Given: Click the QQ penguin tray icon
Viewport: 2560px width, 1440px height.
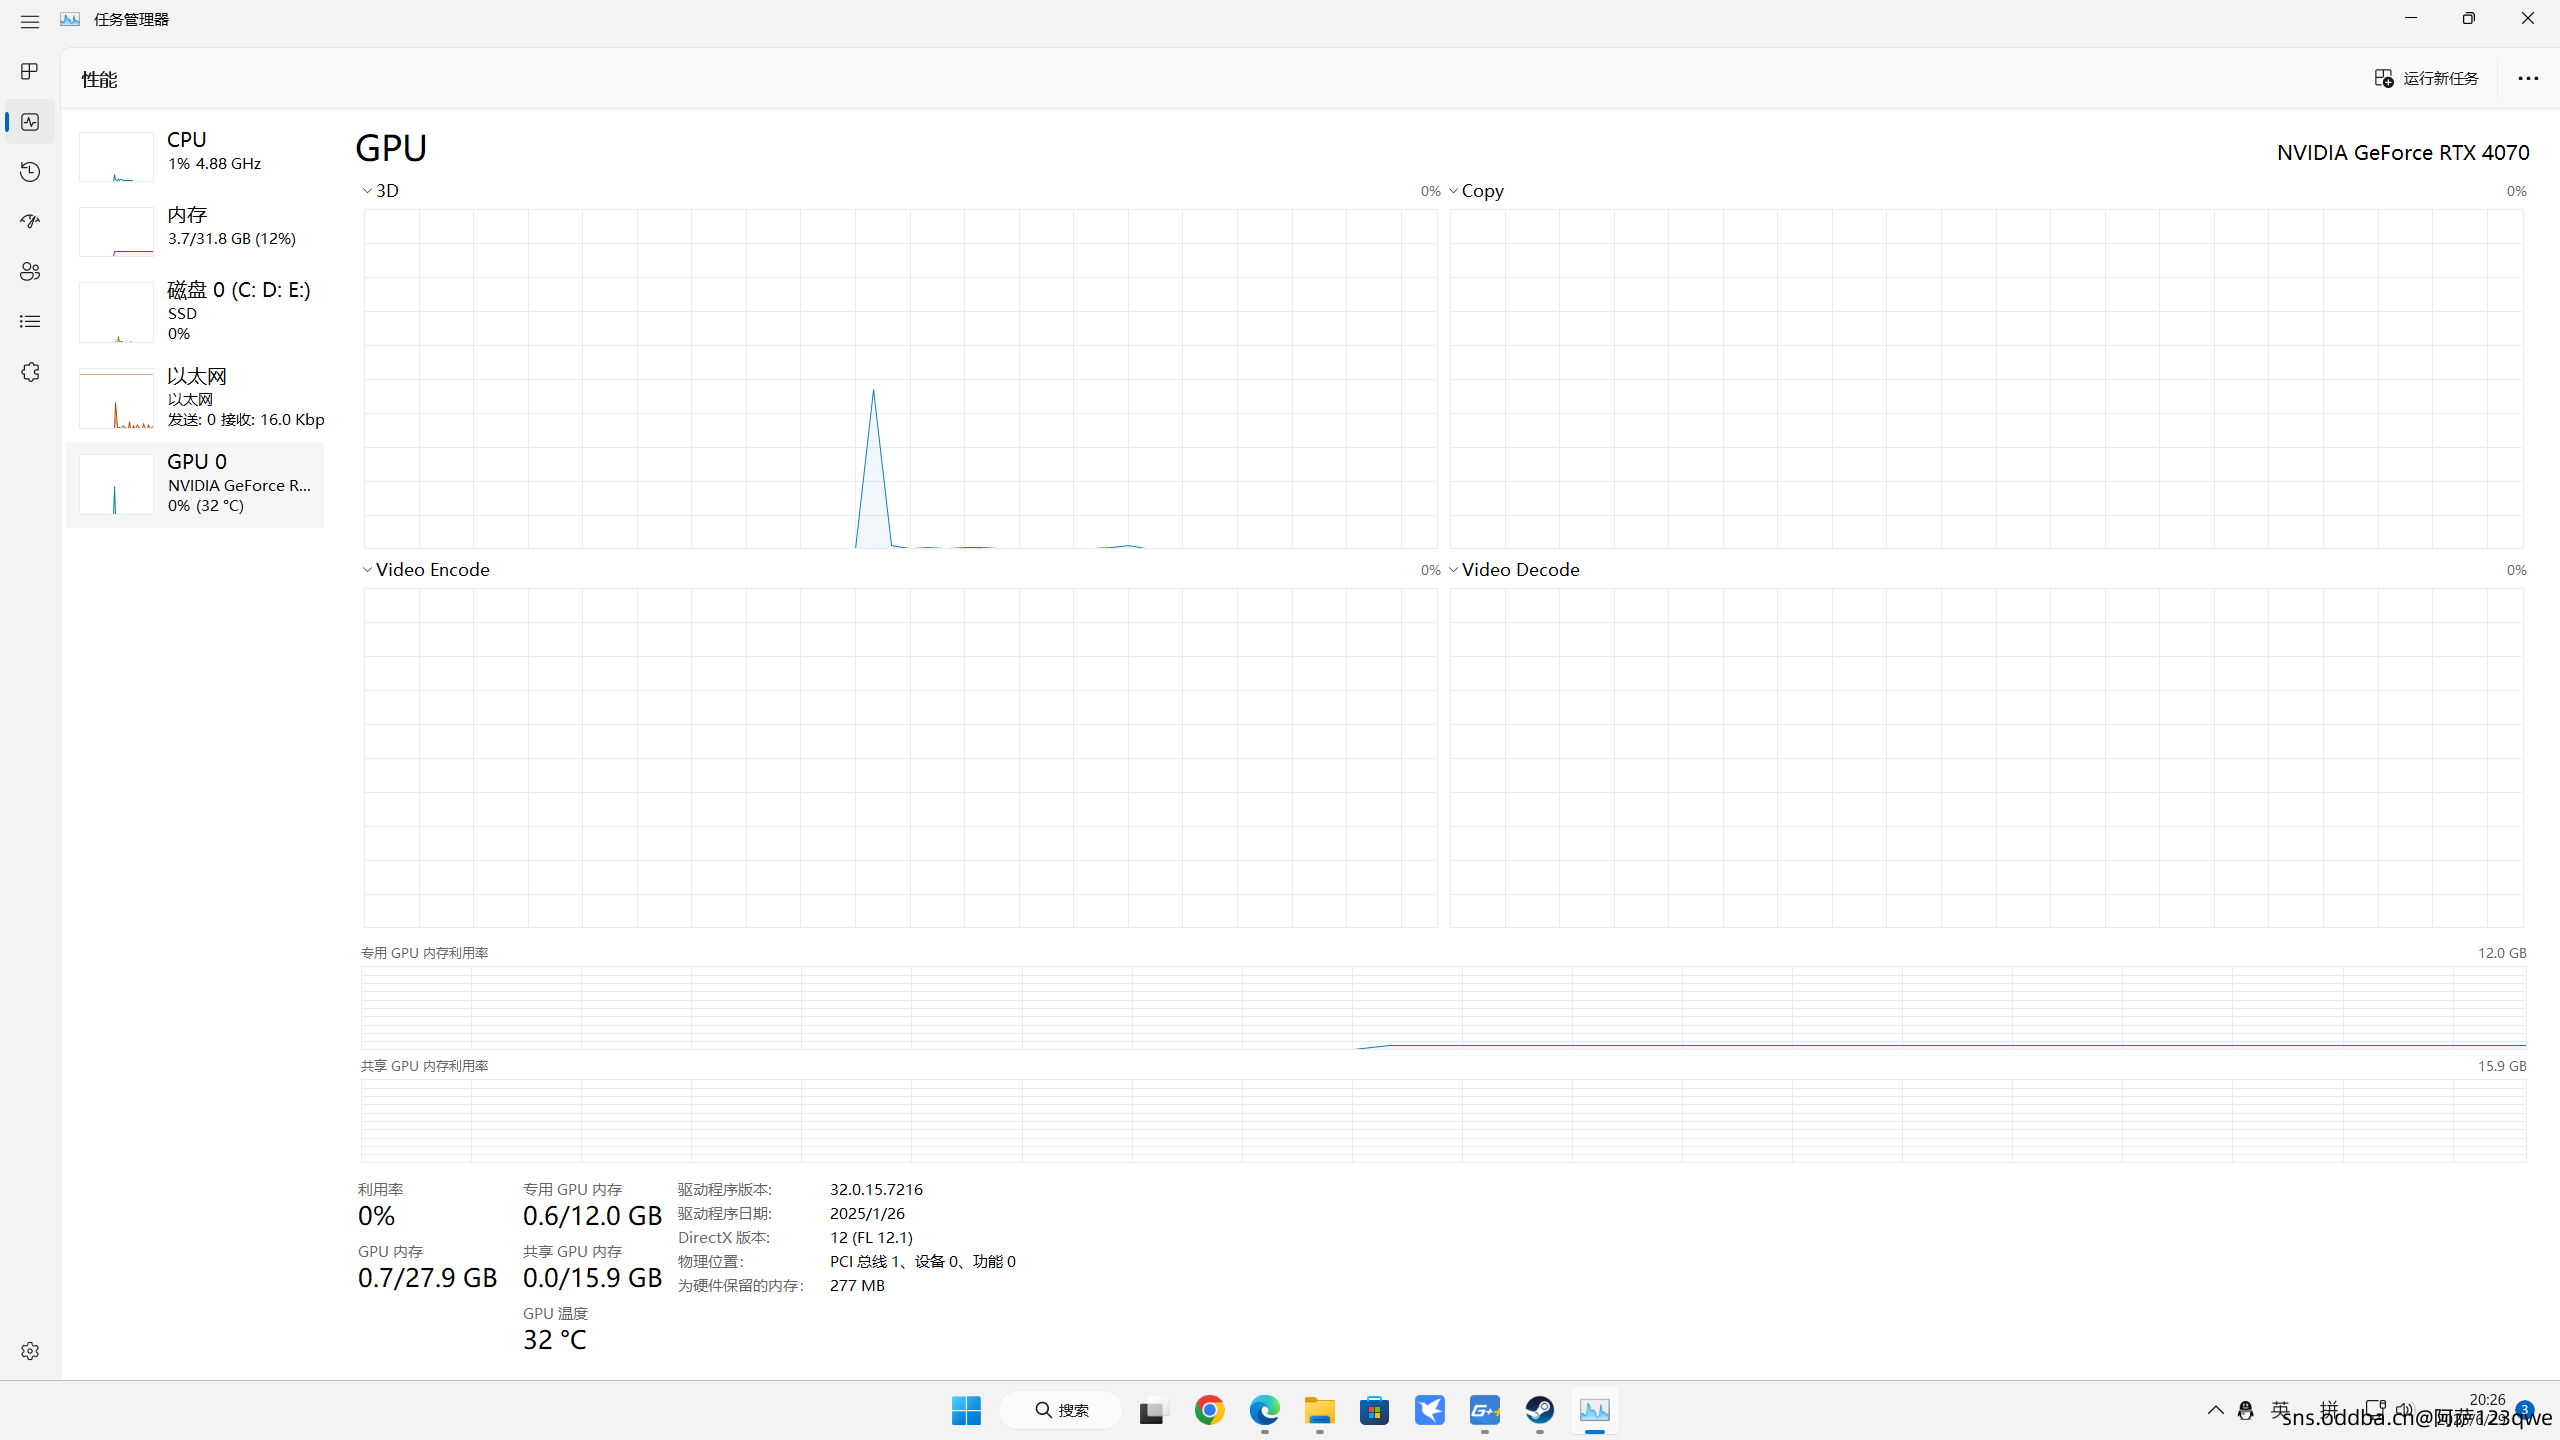Looking at the screenshot, I should (2246, 1410).
